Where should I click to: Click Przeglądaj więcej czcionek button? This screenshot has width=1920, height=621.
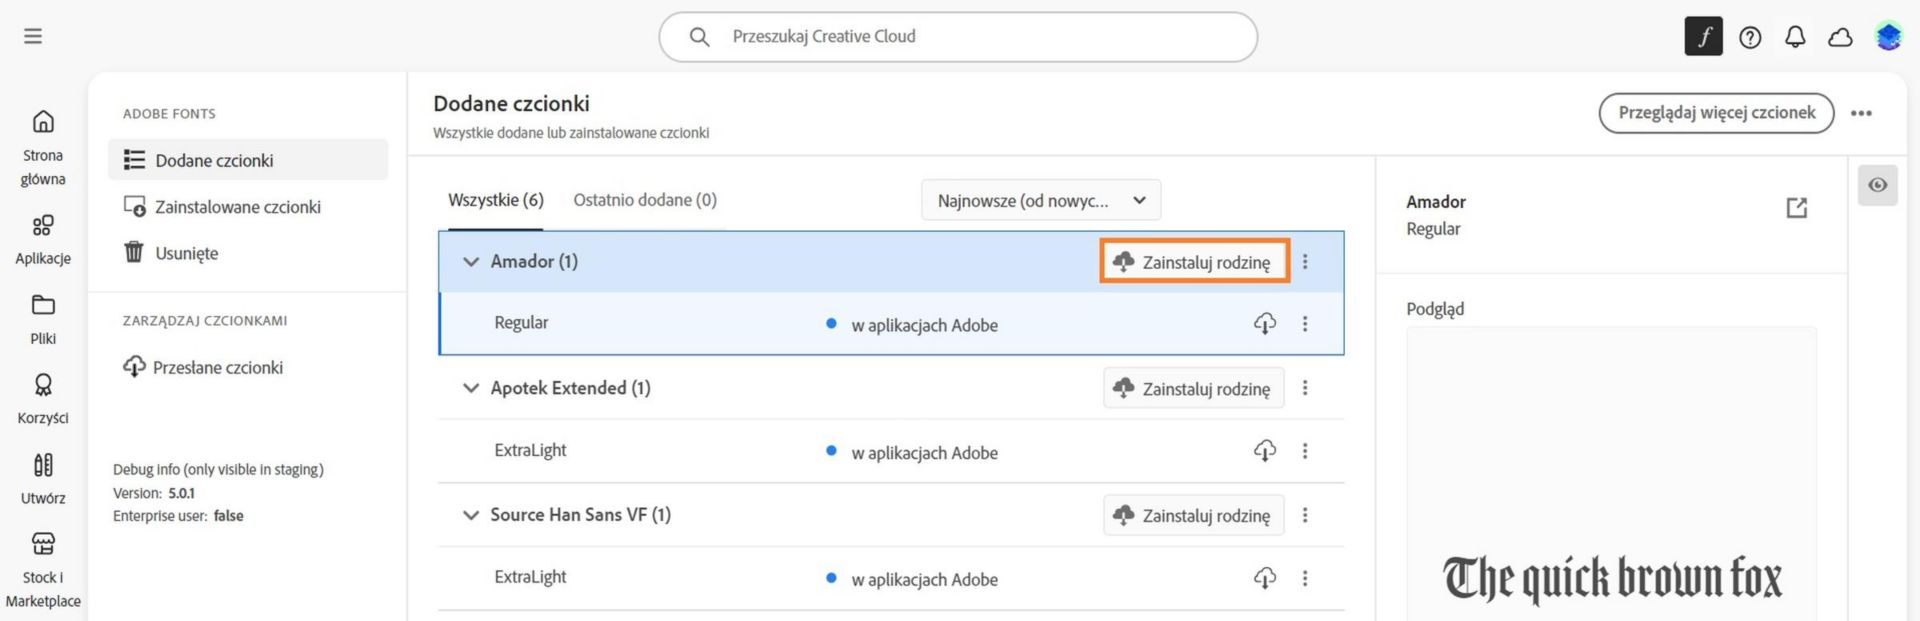[1716, 113]
